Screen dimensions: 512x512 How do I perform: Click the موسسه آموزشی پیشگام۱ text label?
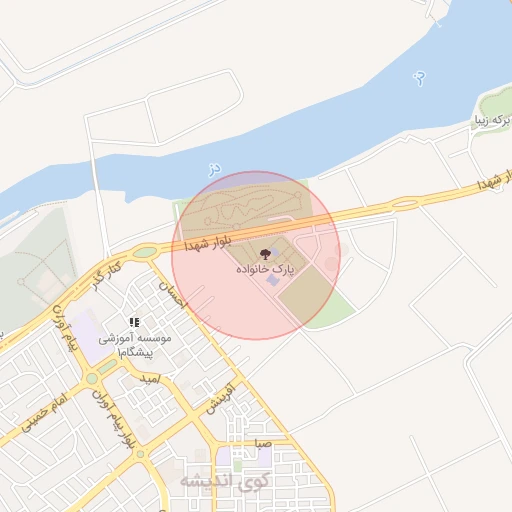click(x=135, y=345)
